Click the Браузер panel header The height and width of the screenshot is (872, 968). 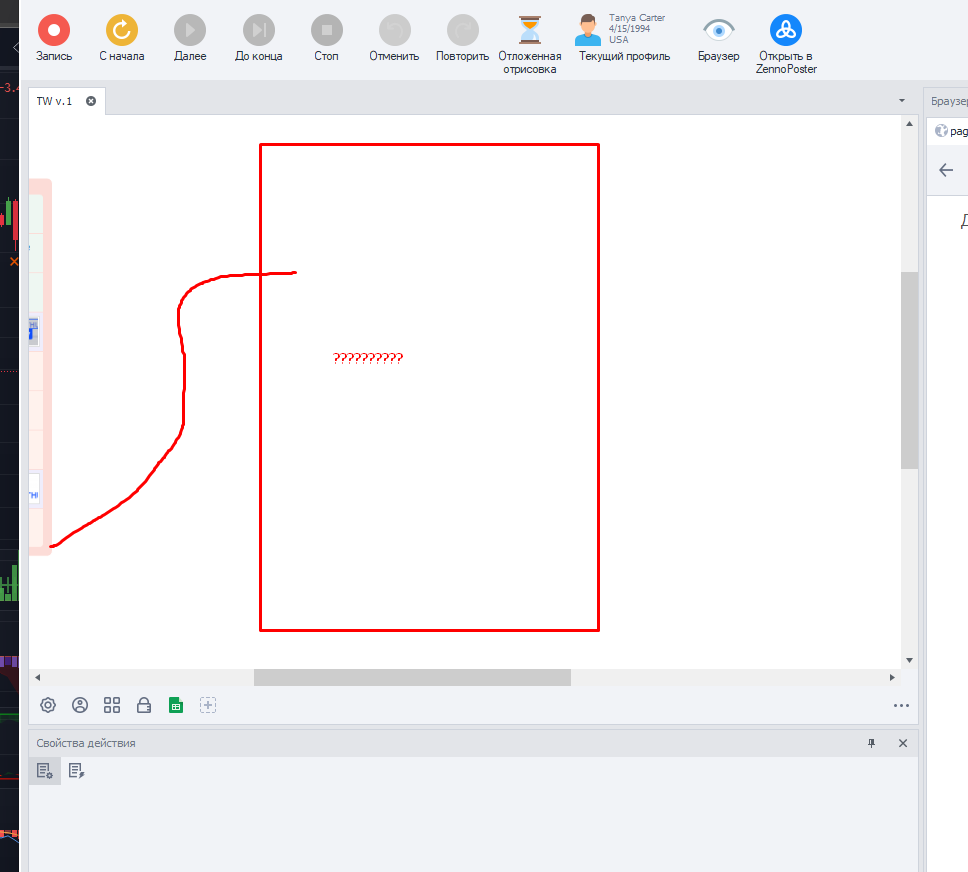click(x=949, y=101)
